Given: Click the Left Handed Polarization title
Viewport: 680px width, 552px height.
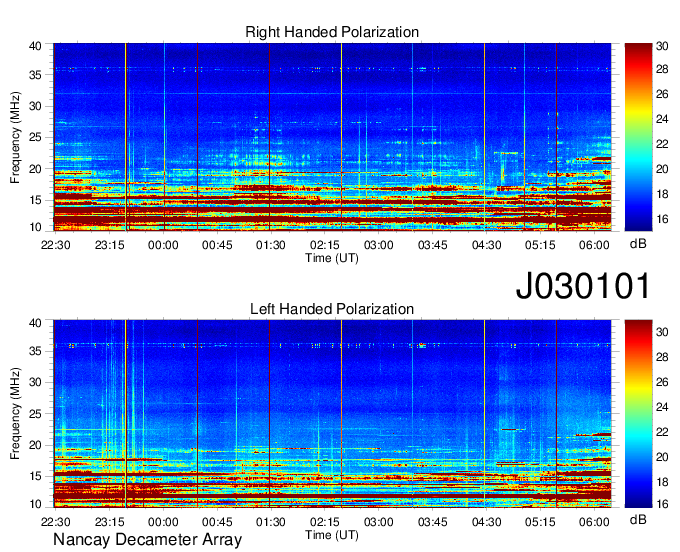Looking at the screenshot, I should [332, 309].
